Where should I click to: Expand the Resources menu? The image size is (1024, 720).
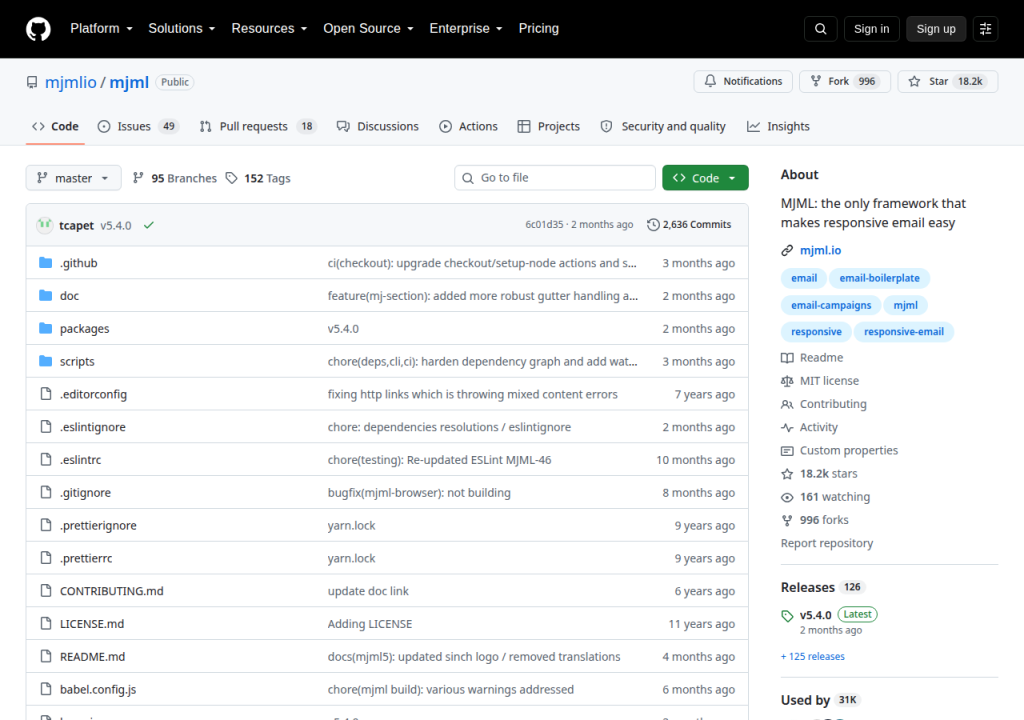pyautogui.click(x=269, y=29)
